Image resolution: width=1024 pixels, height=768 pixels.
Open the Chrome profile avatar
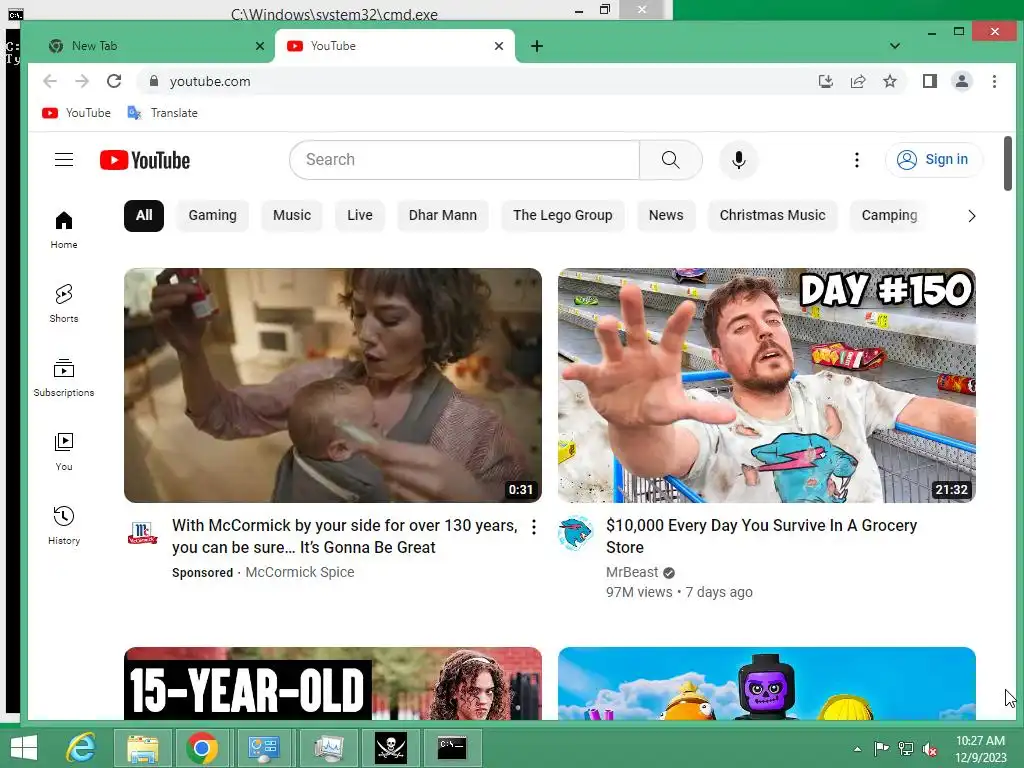tap(962, 81)
